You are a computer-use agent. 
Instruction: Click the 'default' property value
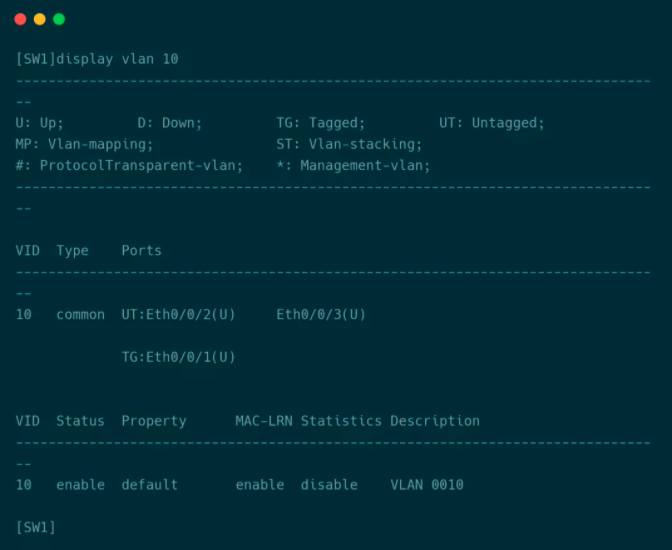[x=150, y=485]
